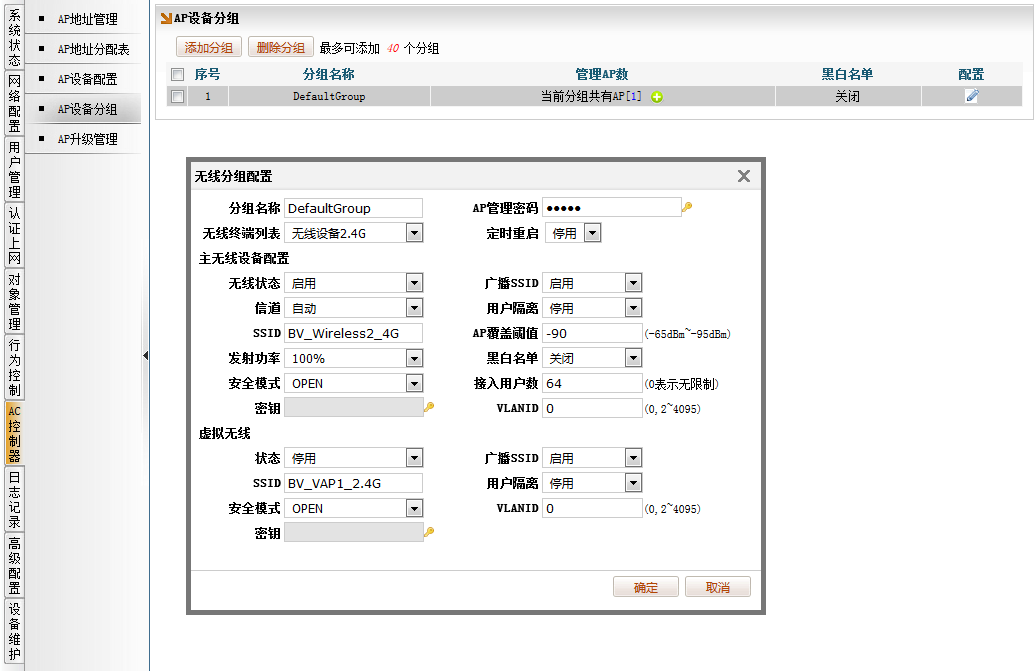The height and width of the screenshot is (671, 1036).
Task: Click the 序号 column header
Action: [x=207, y=75]
